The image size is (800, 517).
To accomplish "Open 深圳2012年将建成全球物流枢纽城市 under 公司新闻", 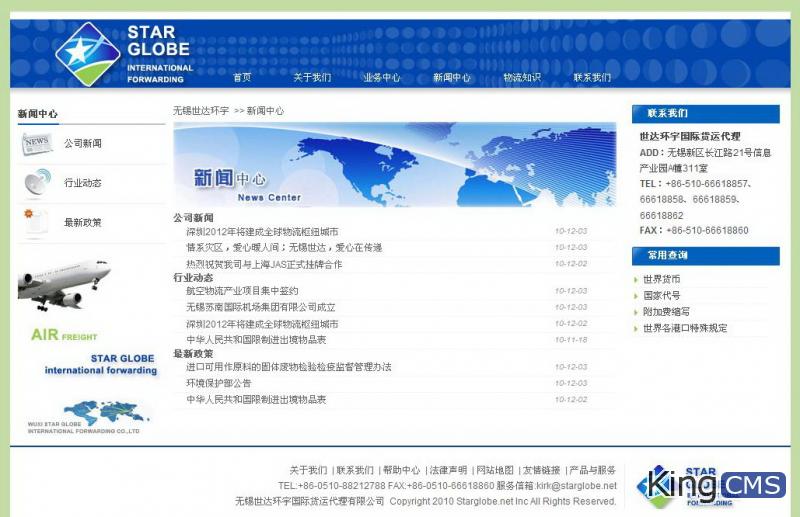I will click(x=262, y=232).
